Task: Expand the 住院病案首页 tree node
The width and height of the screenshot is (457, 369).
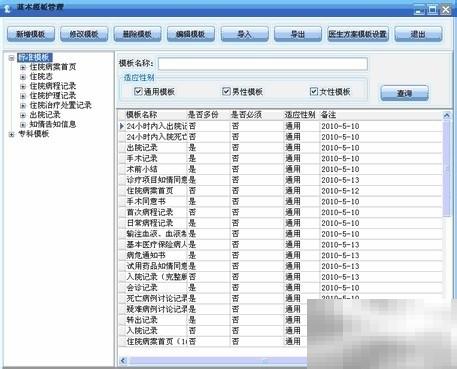Action: tap(23, 67)
